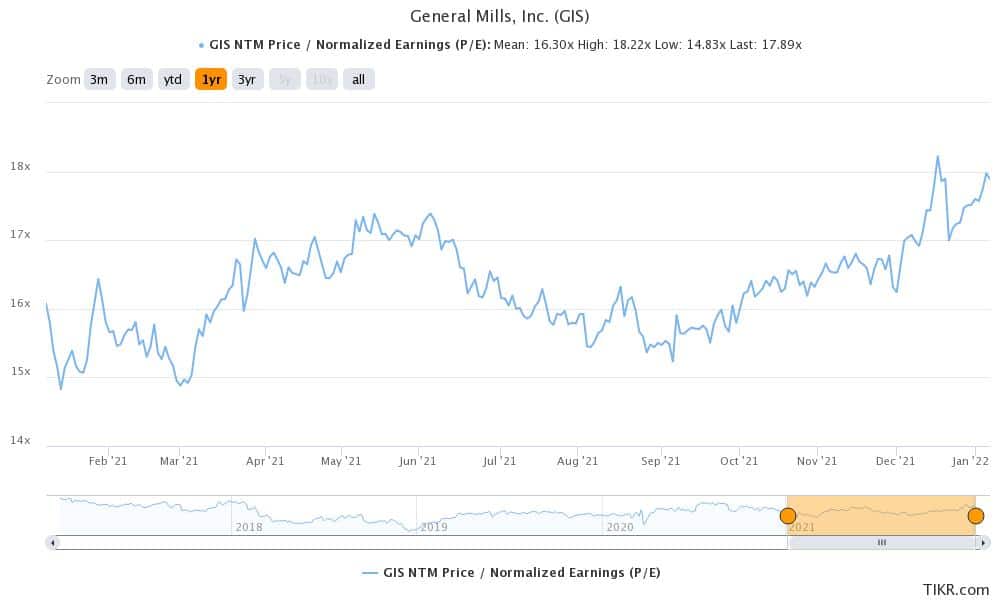
Task: Click the scrollbar right arrow
Action: click(x=984, y=543)
